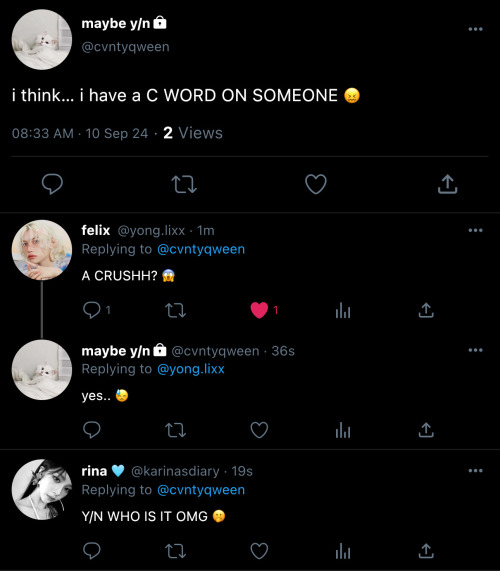Open more options on rina's reply
Viewport: 500px width, 571px height.
475,470
